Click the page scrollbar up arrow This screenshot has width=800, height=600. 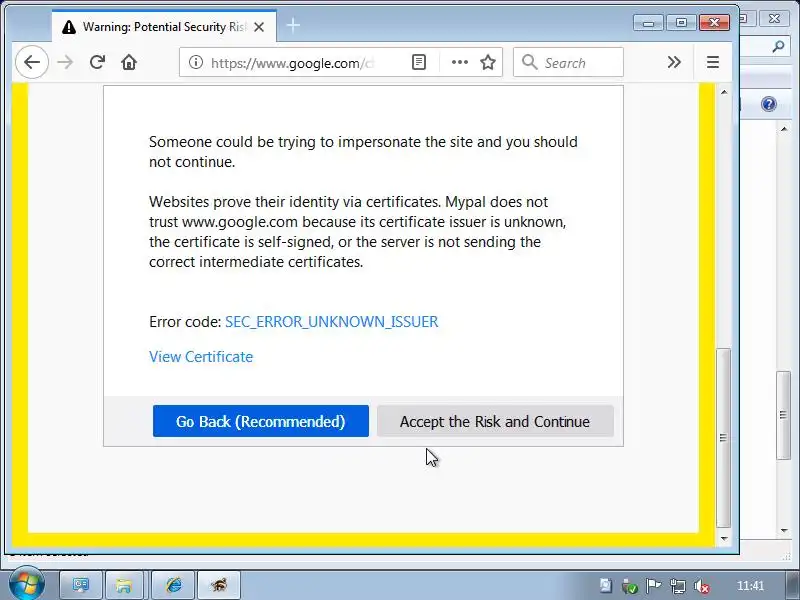[x=723, y=92]
